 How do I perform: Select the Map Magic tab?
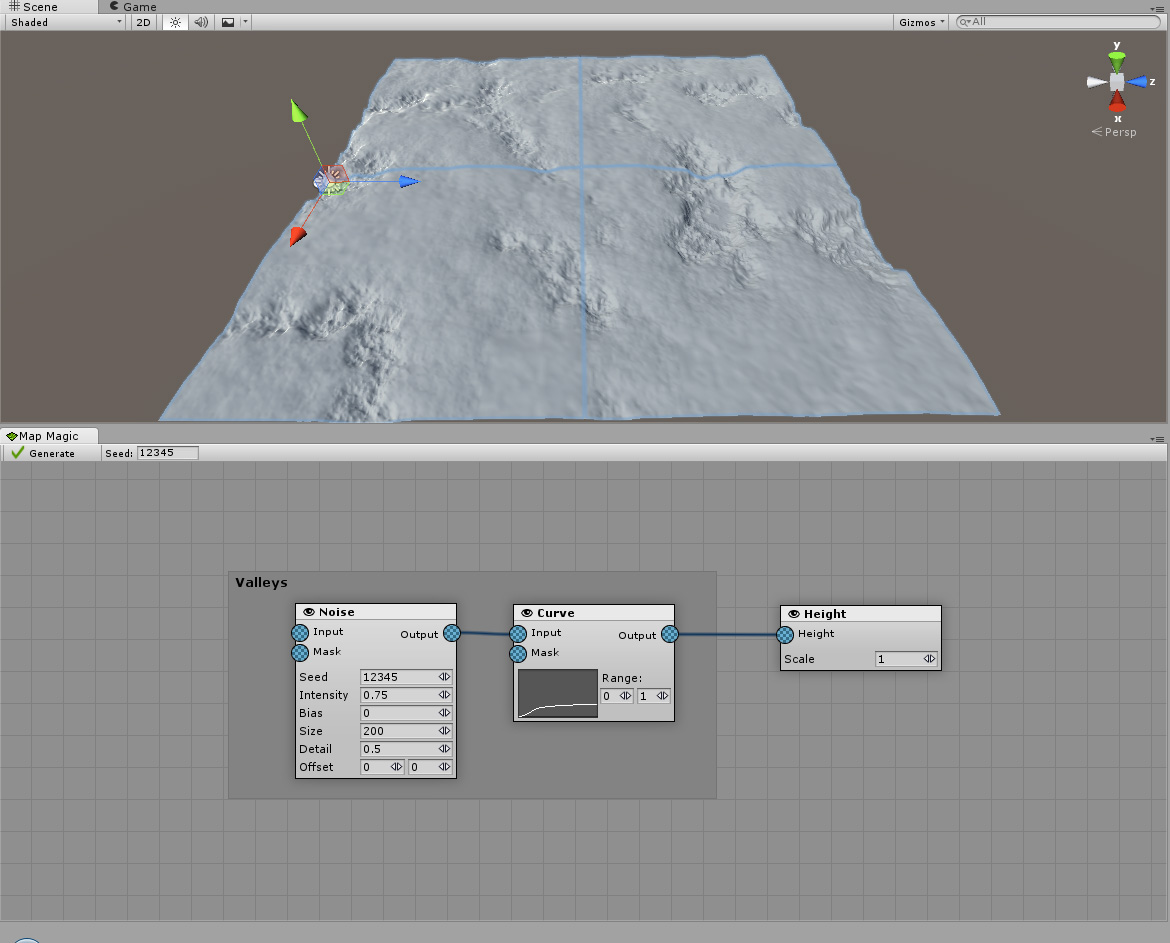click(x=50, y=435)
